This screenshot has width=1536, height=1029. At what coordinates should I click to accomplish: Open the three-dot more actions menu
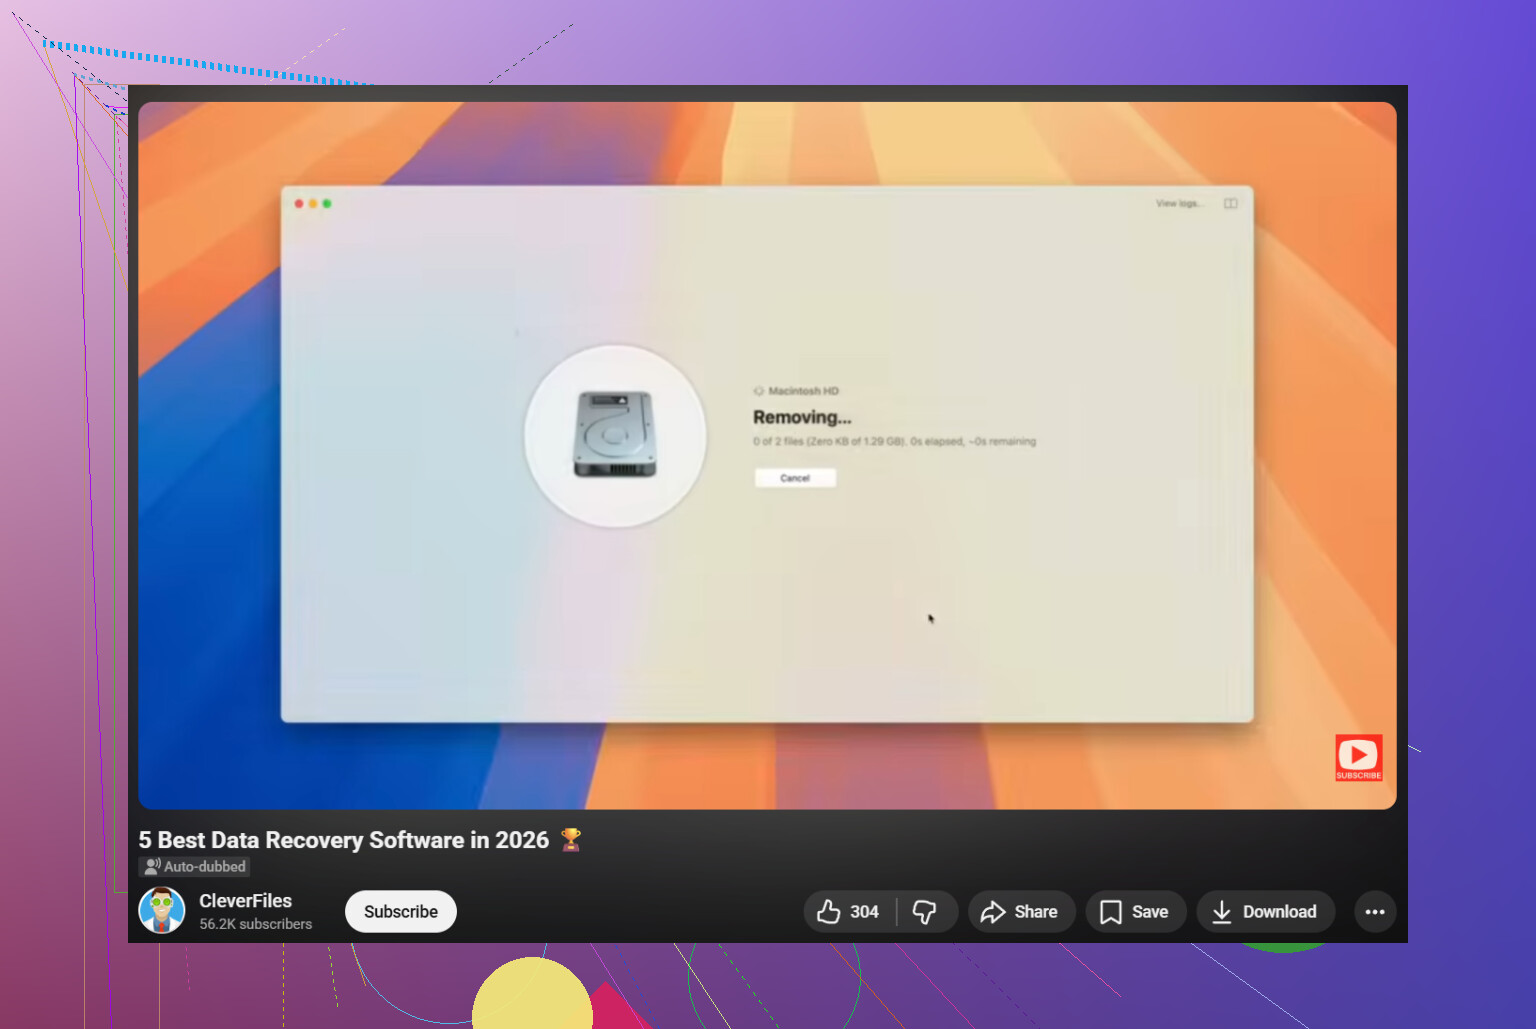[1375, 912]
